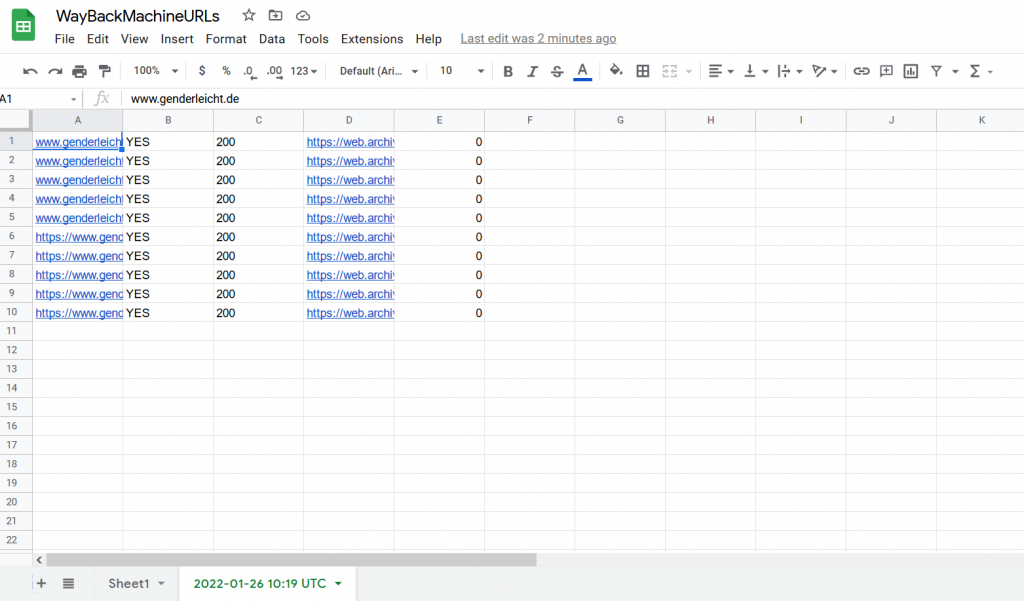Show the all sheets list
1024x601 pixels.
[69, 583]
